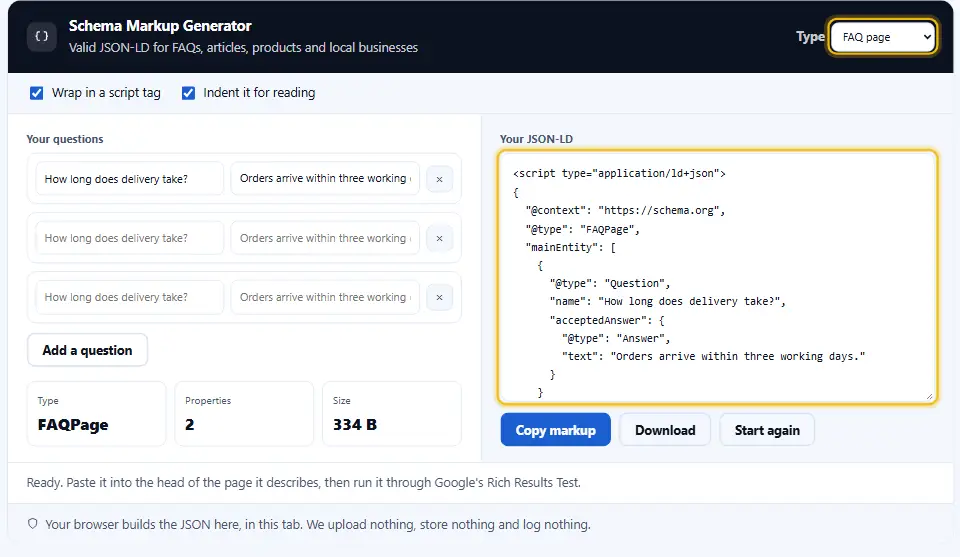
Task: Click the second row's question input field
Action: coord(130,238)
